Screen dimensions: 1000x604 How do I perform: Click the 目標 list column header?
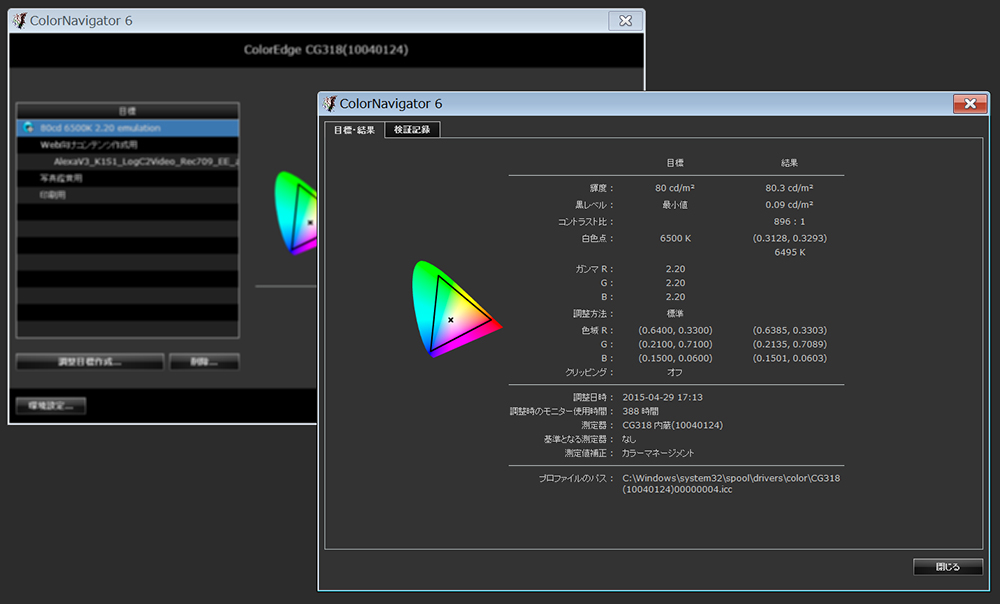point(128,111)
